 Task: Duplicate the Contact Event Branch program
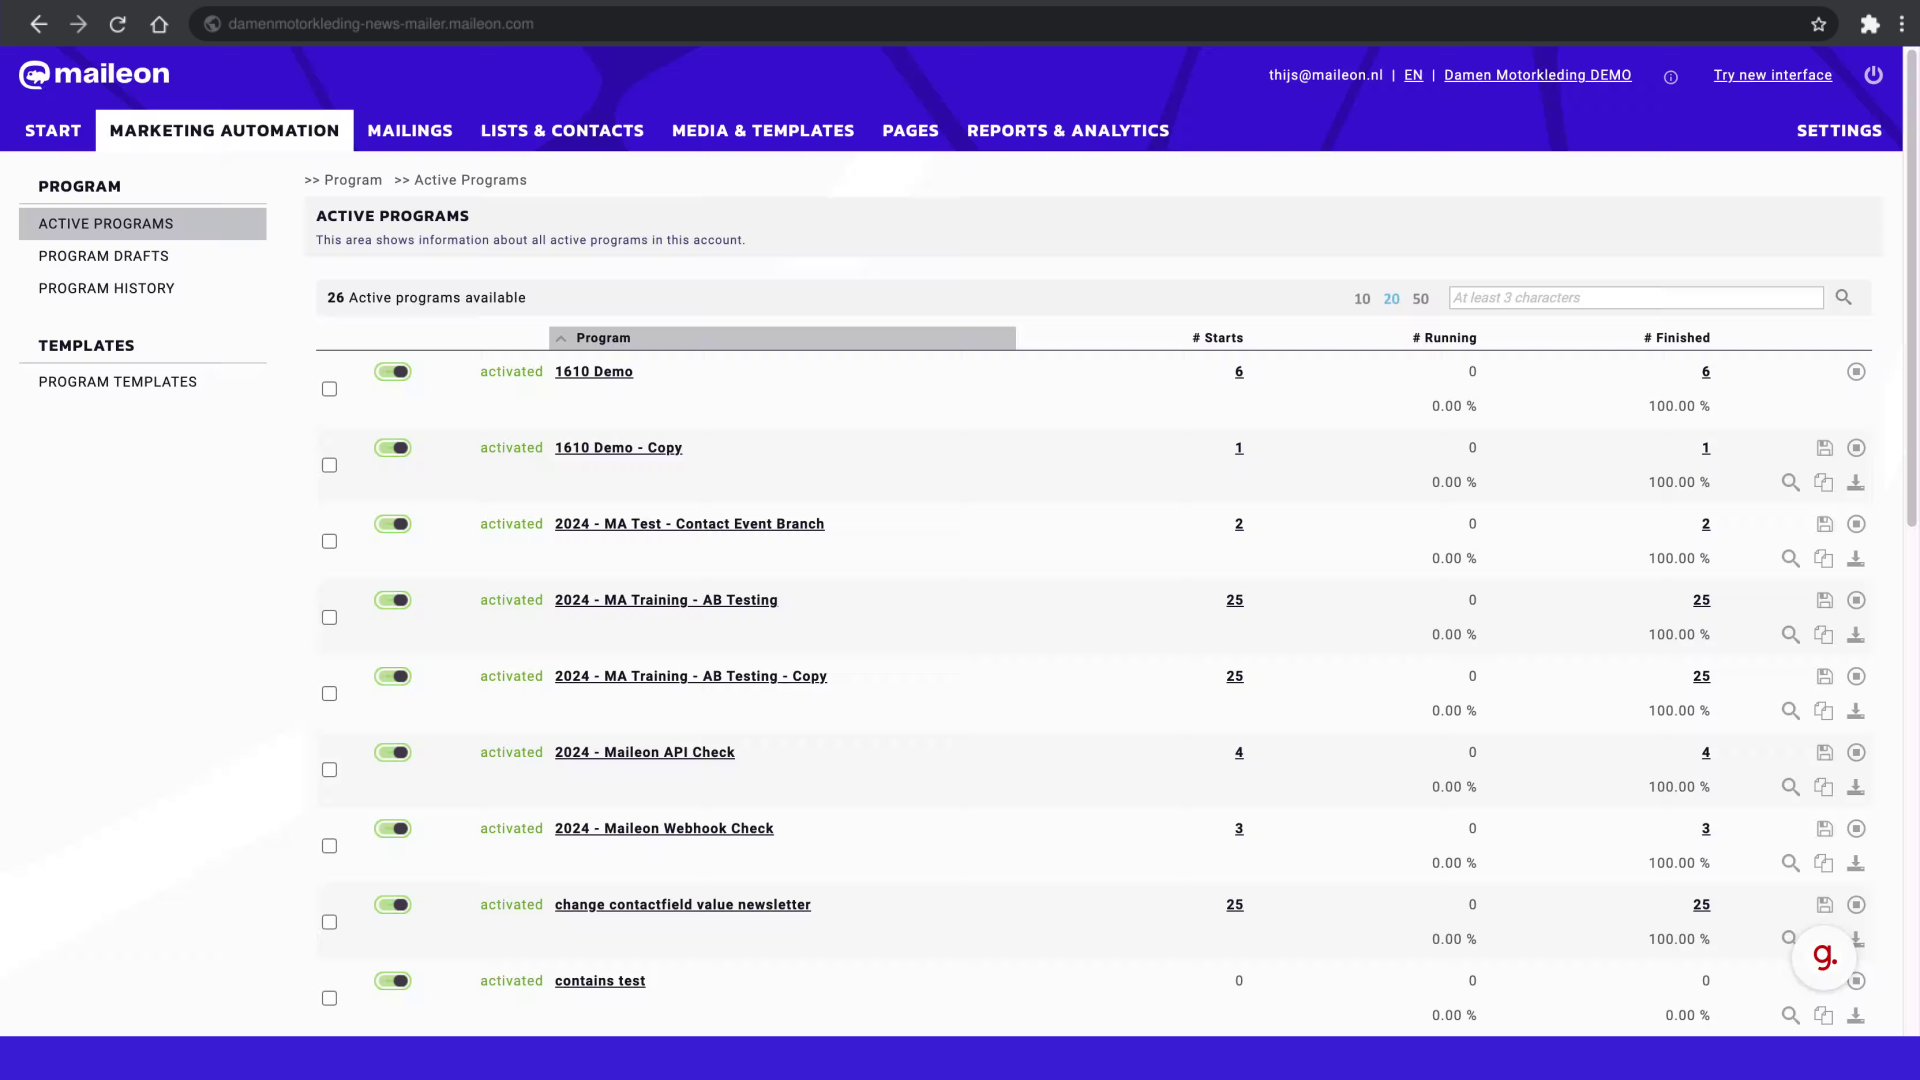(x=1823, y=559)
